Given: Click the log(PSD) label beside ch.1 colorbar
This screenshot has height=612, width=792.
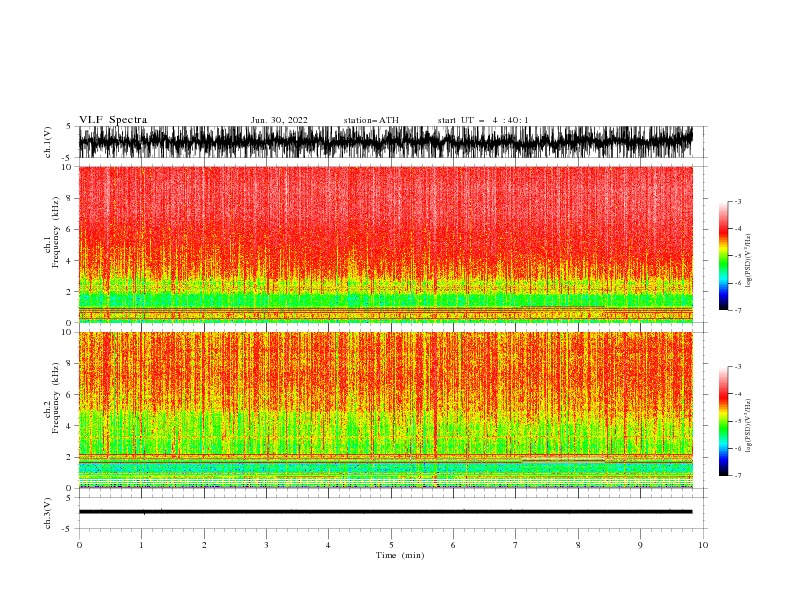Looking at the screenshot, I should 748,261.
